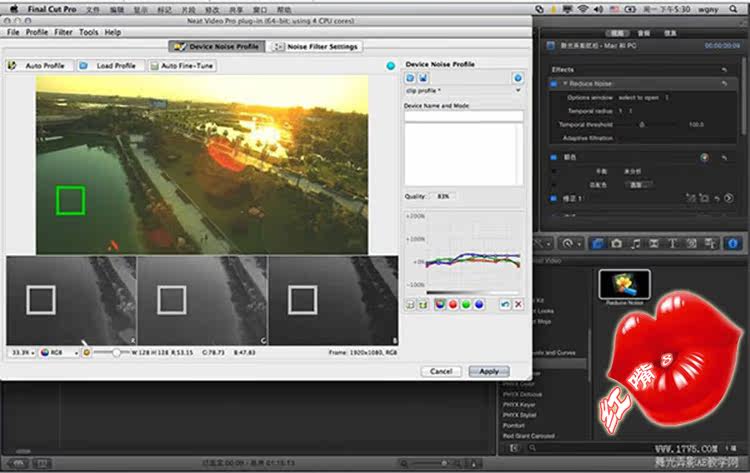Toggle the Inspector info button in FCP toolbar
Image resolution: width=750 pixels, height=473 pixels.
pos(733,243)
